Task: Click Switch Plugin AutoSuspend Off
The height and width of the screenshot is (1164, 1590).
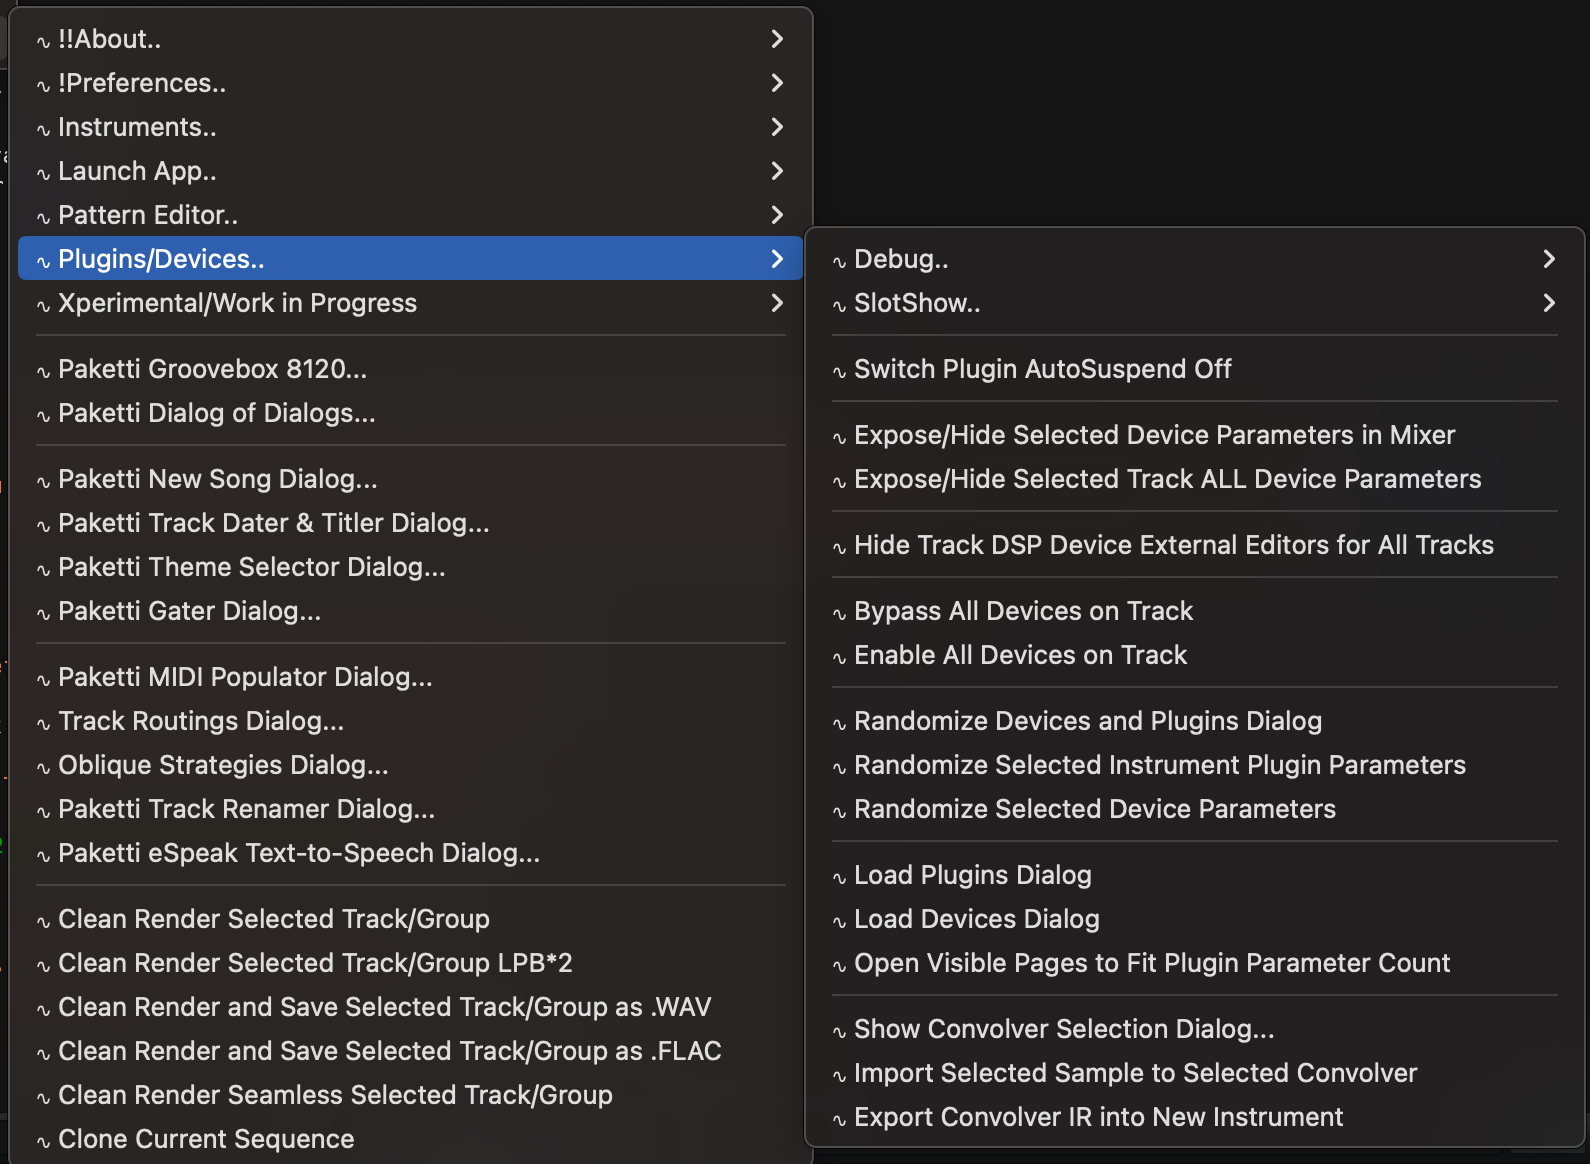Action: pos(1042,369)
